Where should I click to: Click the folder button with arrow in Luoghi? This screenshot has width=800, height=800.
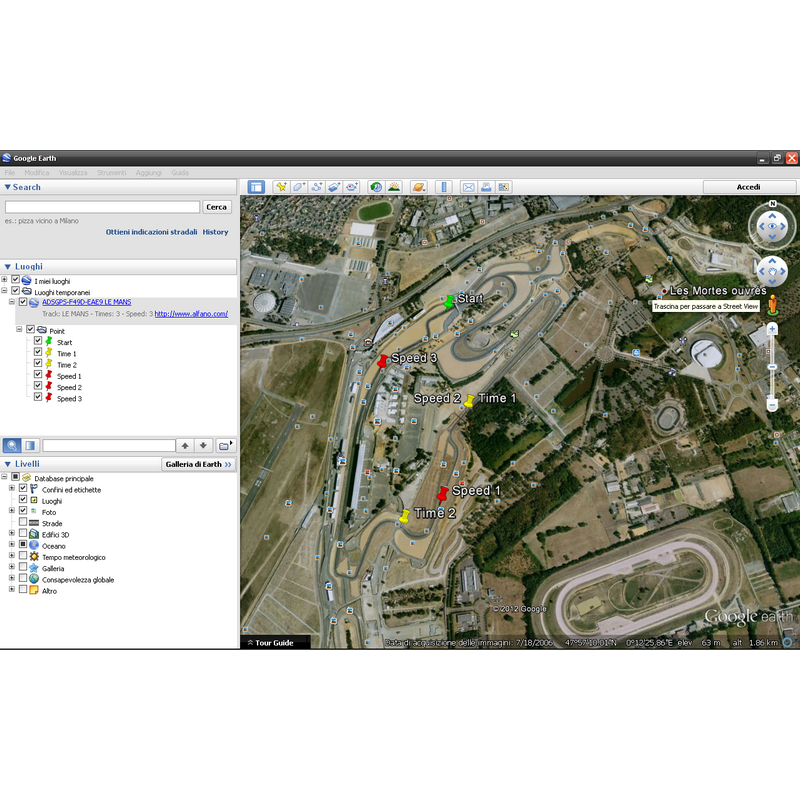[x=224, y=445]
